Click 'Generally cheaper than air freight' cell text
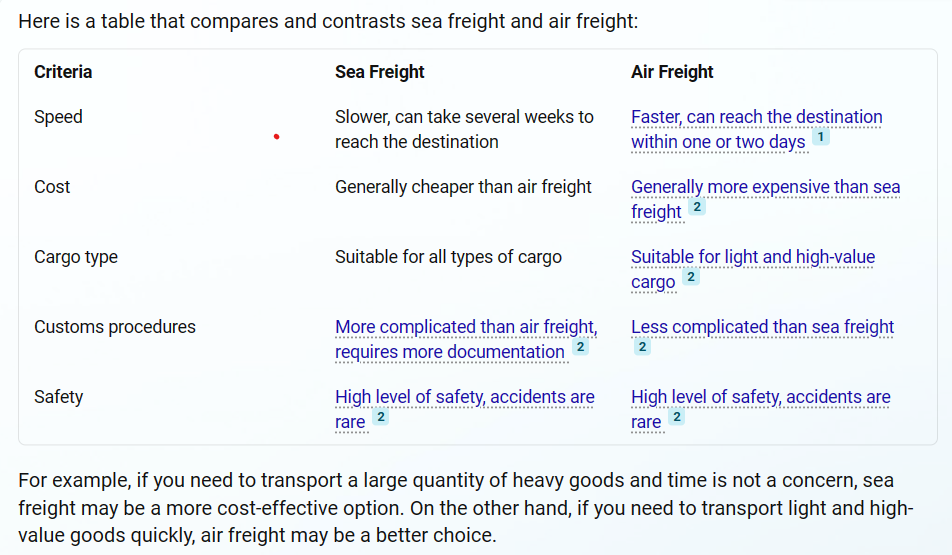This screenshot has height=555, width=952. (463, 187)
